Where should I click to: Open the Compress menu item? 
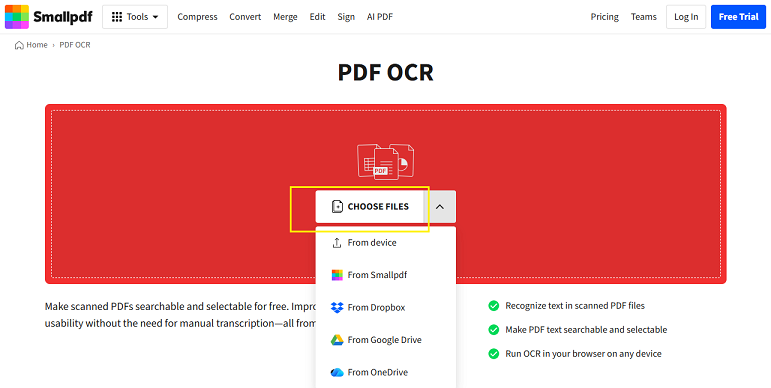197,17
